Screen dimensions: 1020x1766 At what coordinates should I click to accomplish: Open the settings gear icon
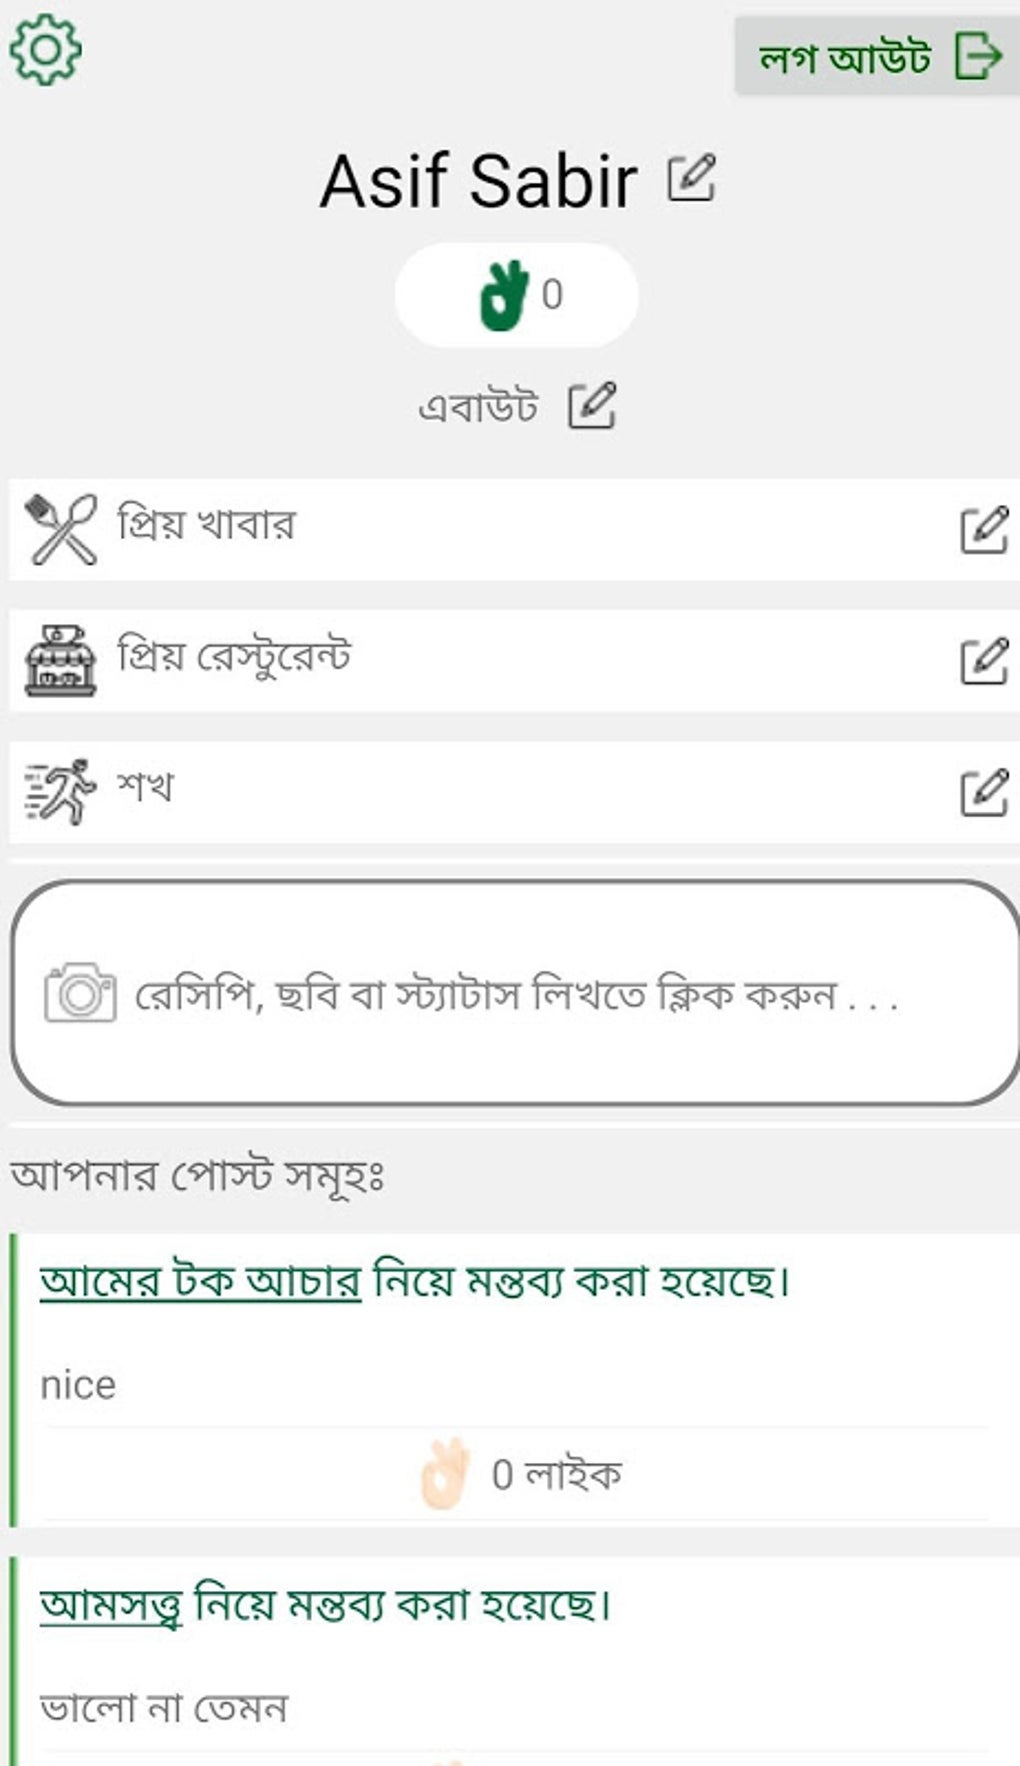(x=45, y=49)
